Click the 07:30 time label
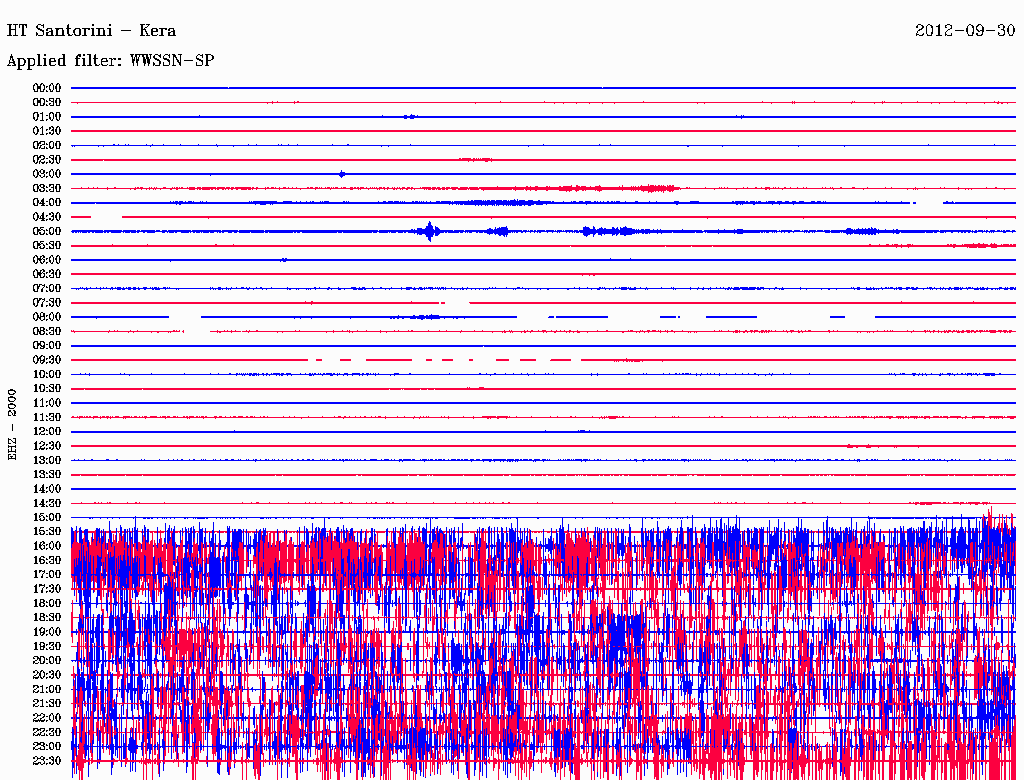 (x=47, y=303)
